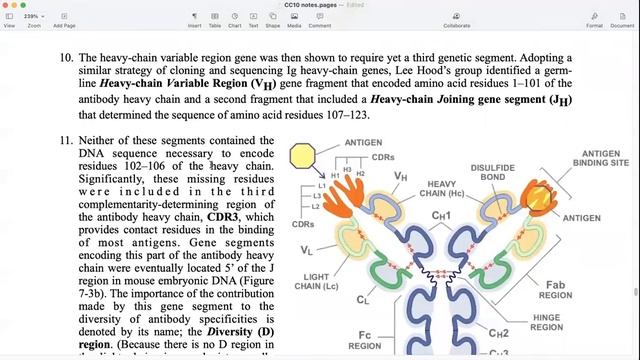640x360 pixels.
Task: Click the paragraph number 11
Action: point(66,140)
